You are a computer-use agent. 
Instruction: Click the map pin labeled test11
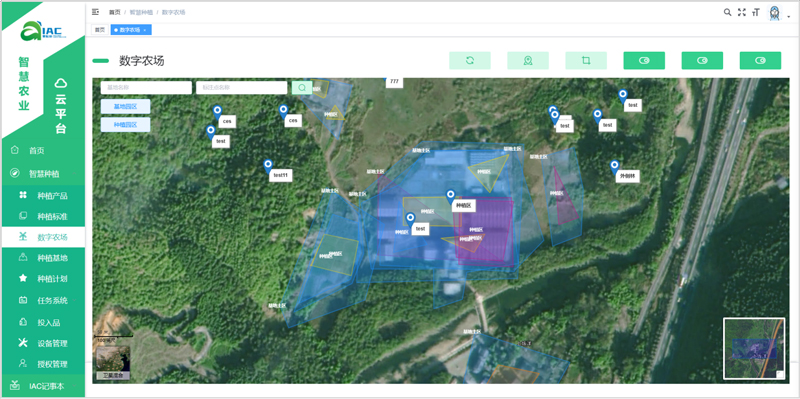tap(268, 166)
